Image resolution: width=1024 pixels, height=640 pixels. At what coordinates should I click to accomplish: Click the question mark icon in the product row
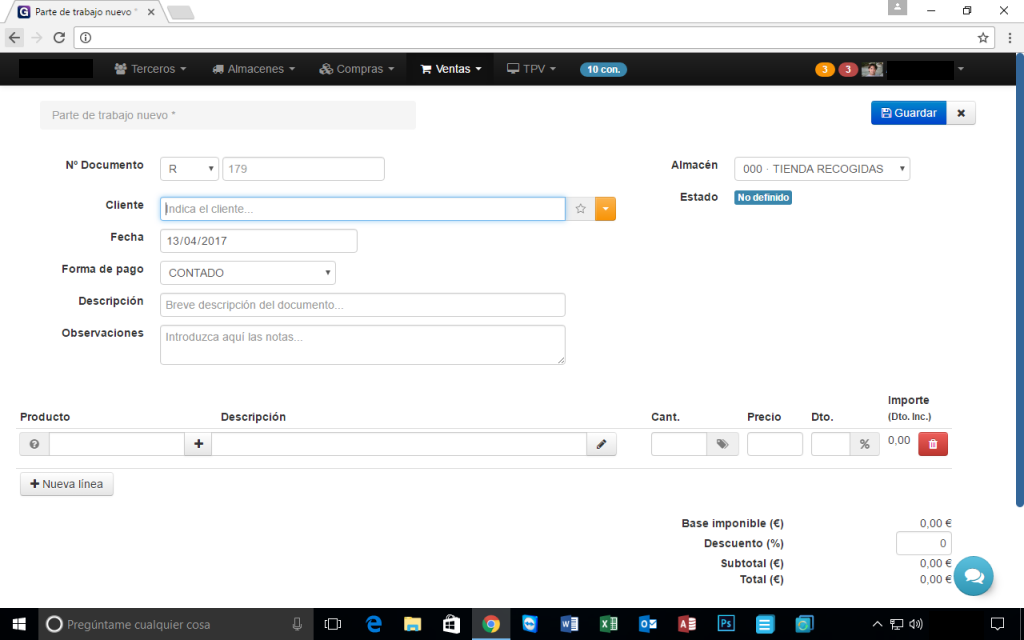click(x=34, y=445)
